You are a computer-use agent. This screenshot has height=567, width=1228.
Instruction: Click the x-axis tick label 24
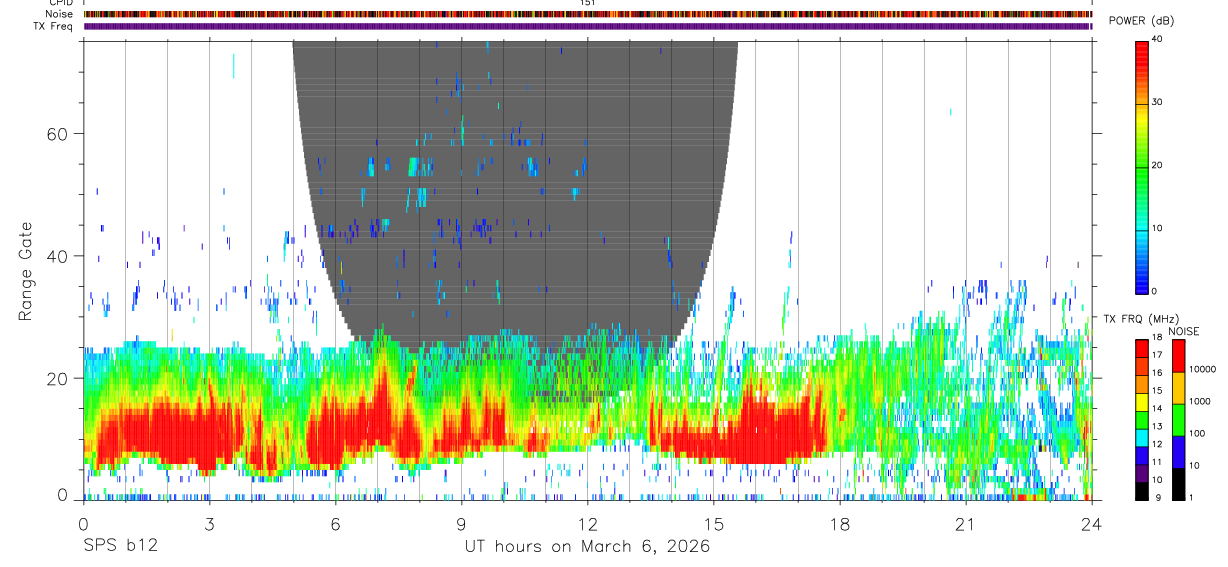1091,524
